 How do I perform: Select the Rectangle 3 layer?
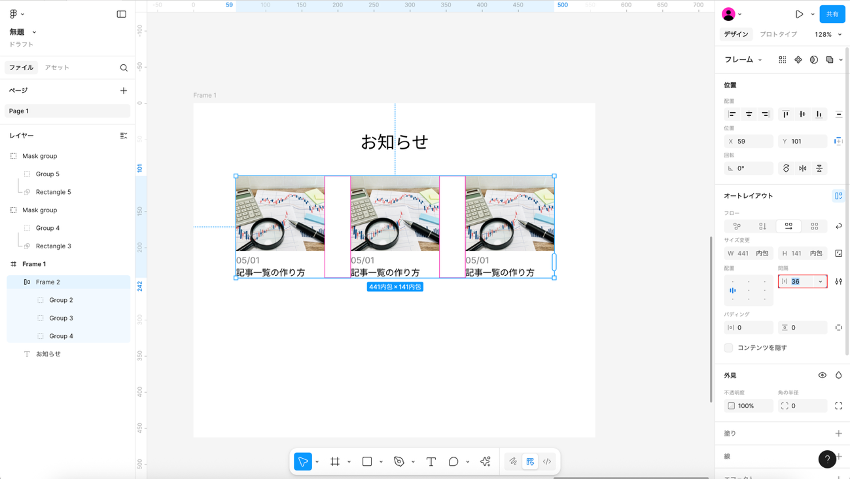pos(53,246)
